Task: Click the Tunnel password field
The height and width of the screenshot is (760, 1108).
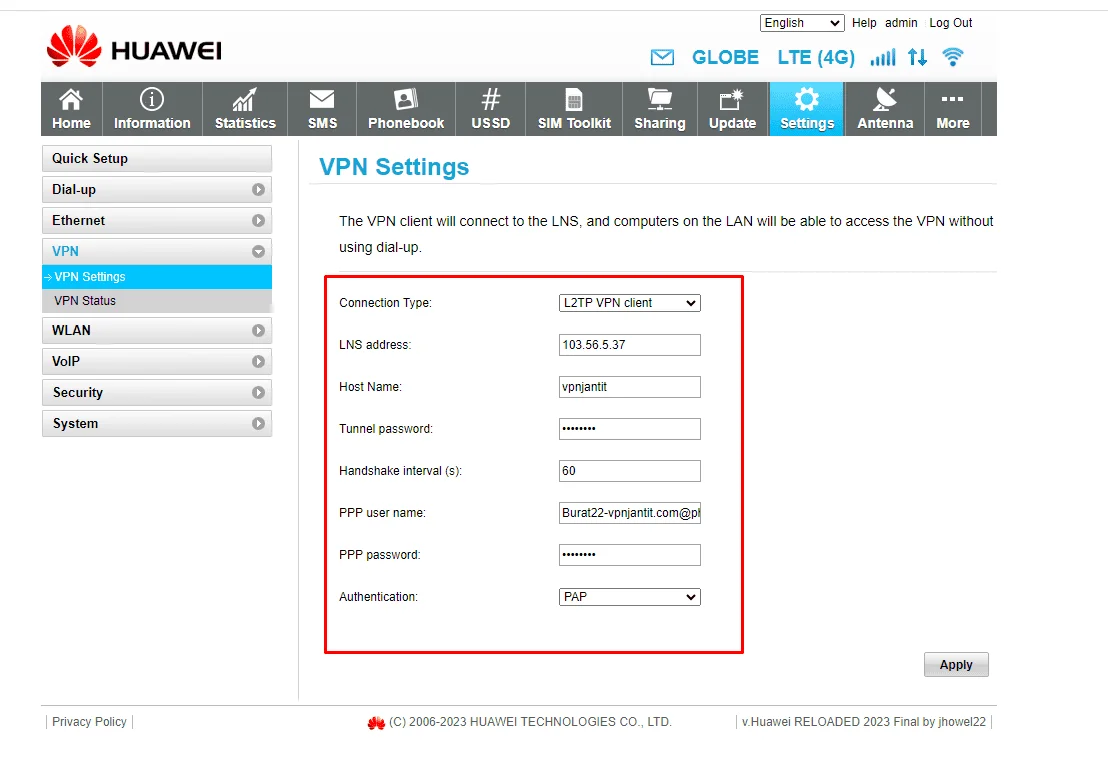Action: (x=629, y=429)
